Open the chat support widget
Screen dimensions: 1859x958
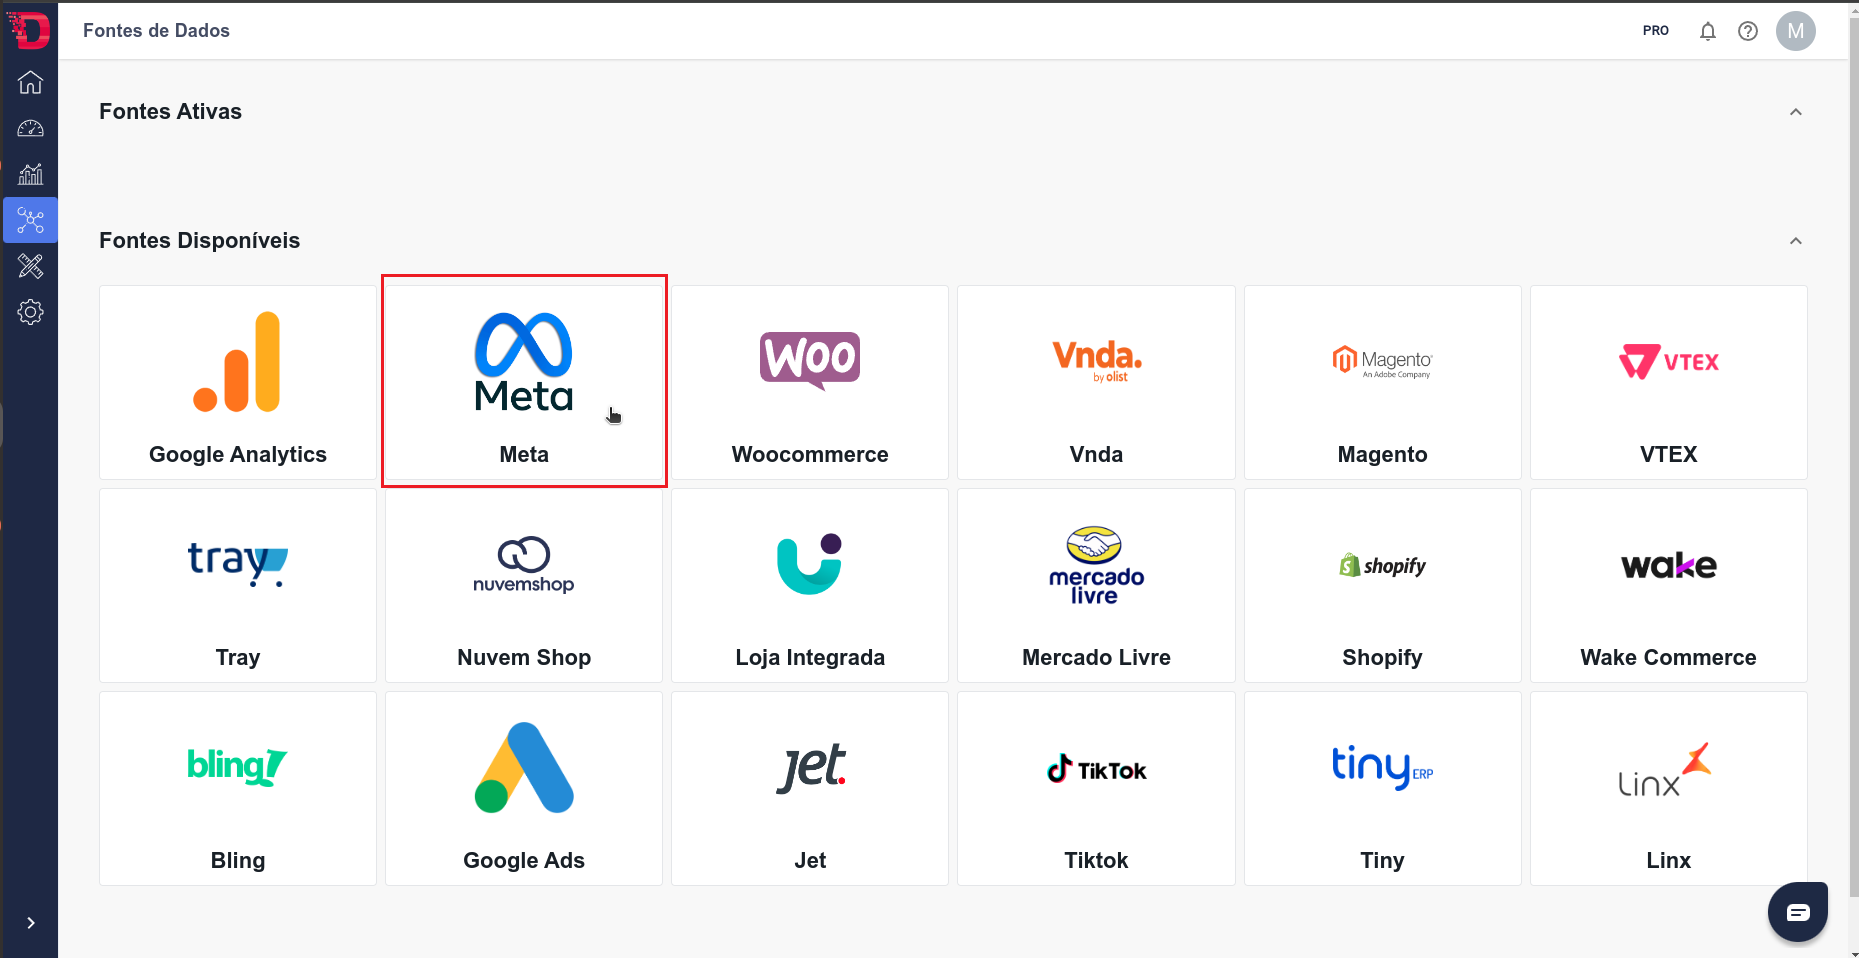(x=1798, y=912)
